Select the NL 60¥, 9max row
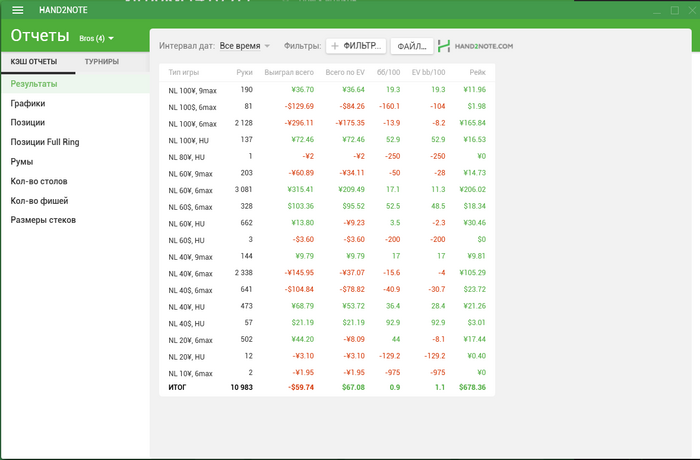The image size is (700, 460). coord(327,173)
